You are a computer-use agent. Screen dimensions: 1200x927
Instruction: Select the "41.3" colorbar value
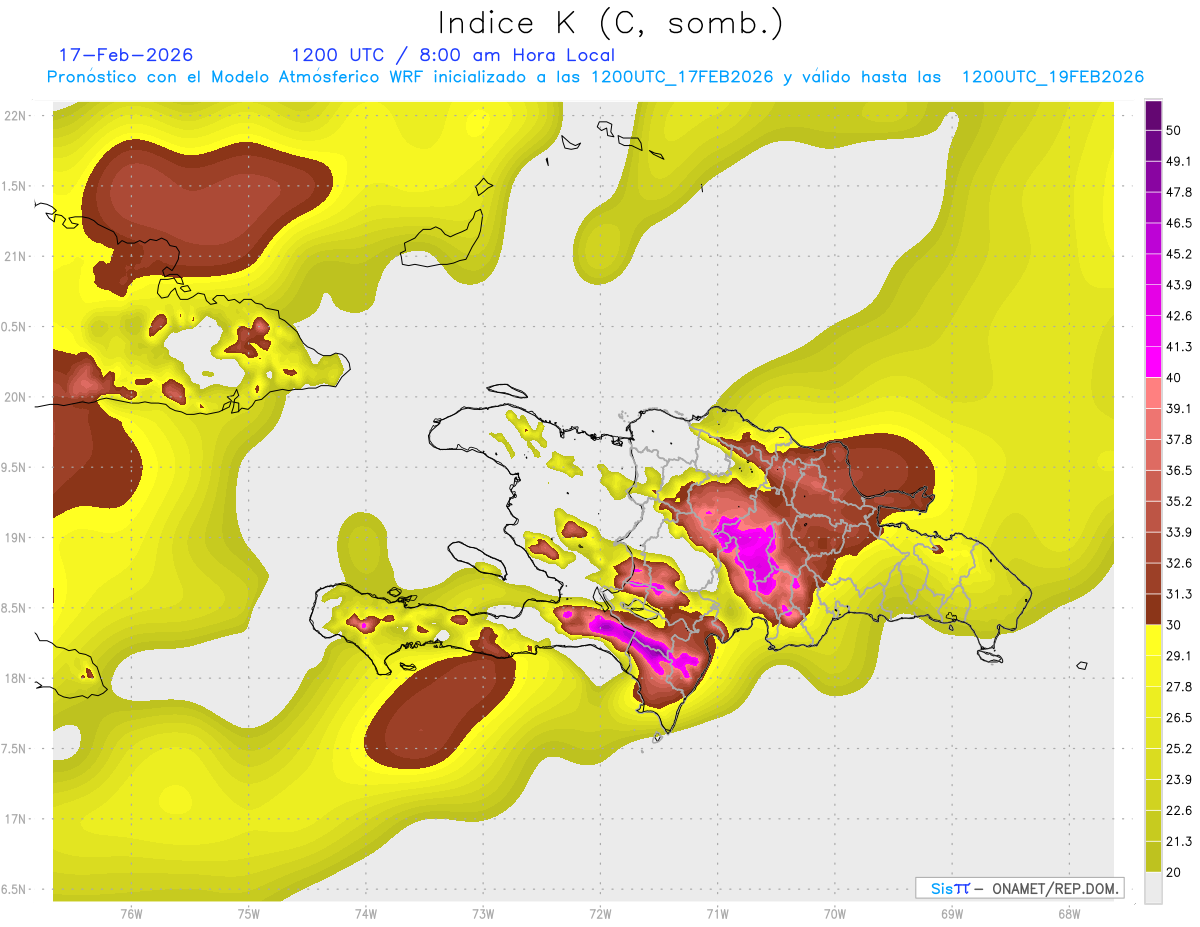tap(1179, 347)
